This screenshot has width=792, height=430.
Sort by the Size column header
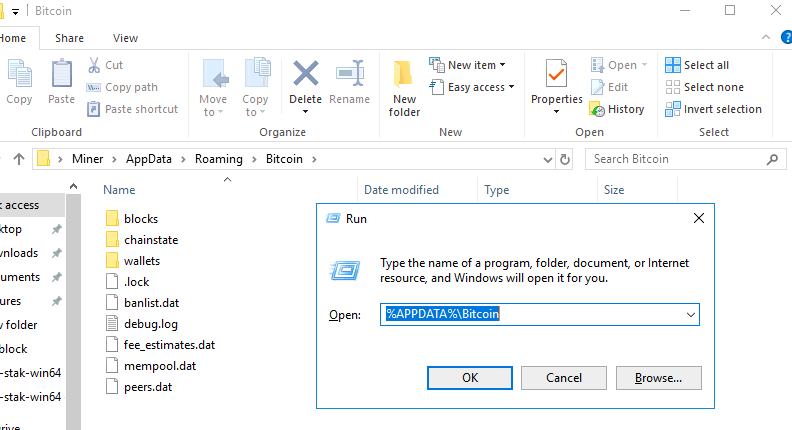[x=614, y=190]
